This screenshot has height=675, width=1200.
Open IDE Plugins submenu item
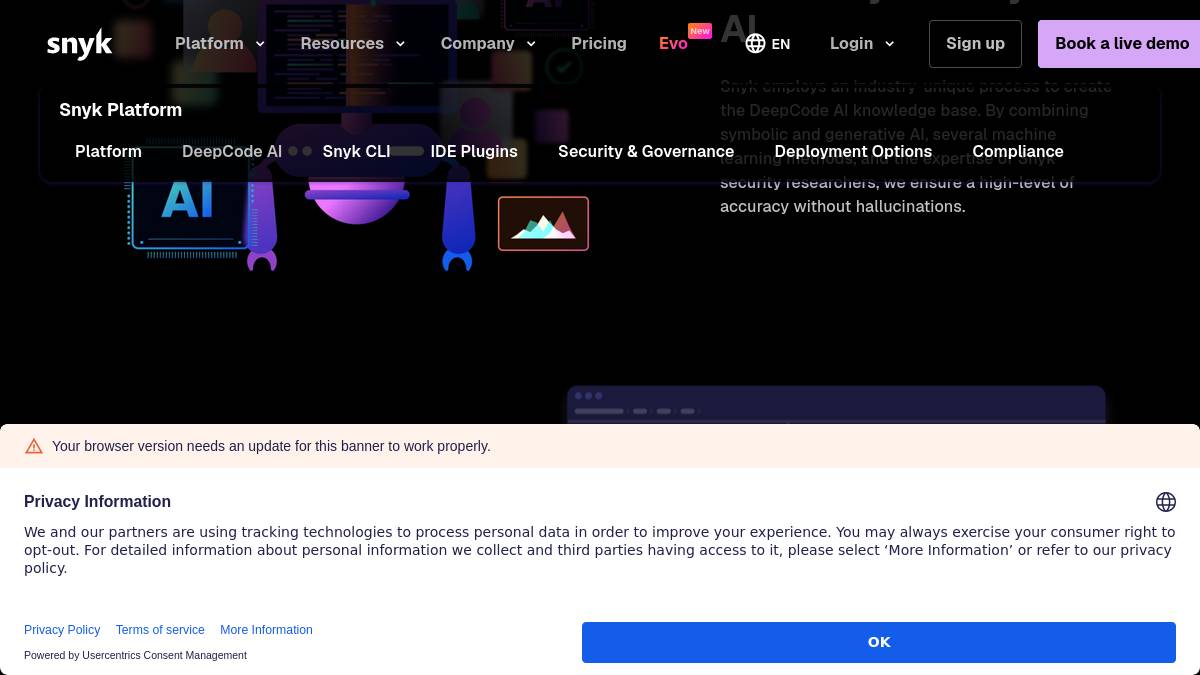pos(474,152)
